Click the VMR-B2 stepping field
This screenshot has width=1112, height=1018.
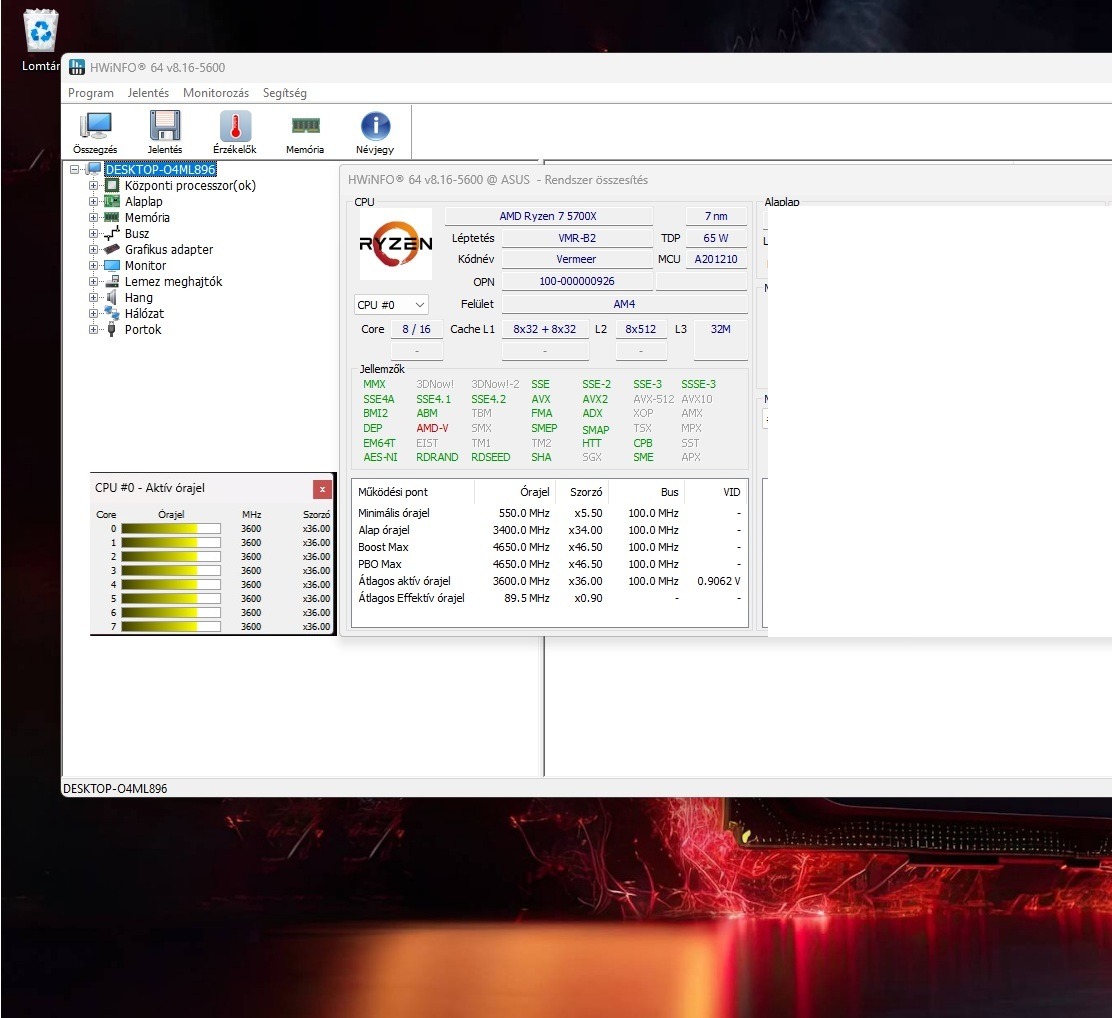click(577, 238)
